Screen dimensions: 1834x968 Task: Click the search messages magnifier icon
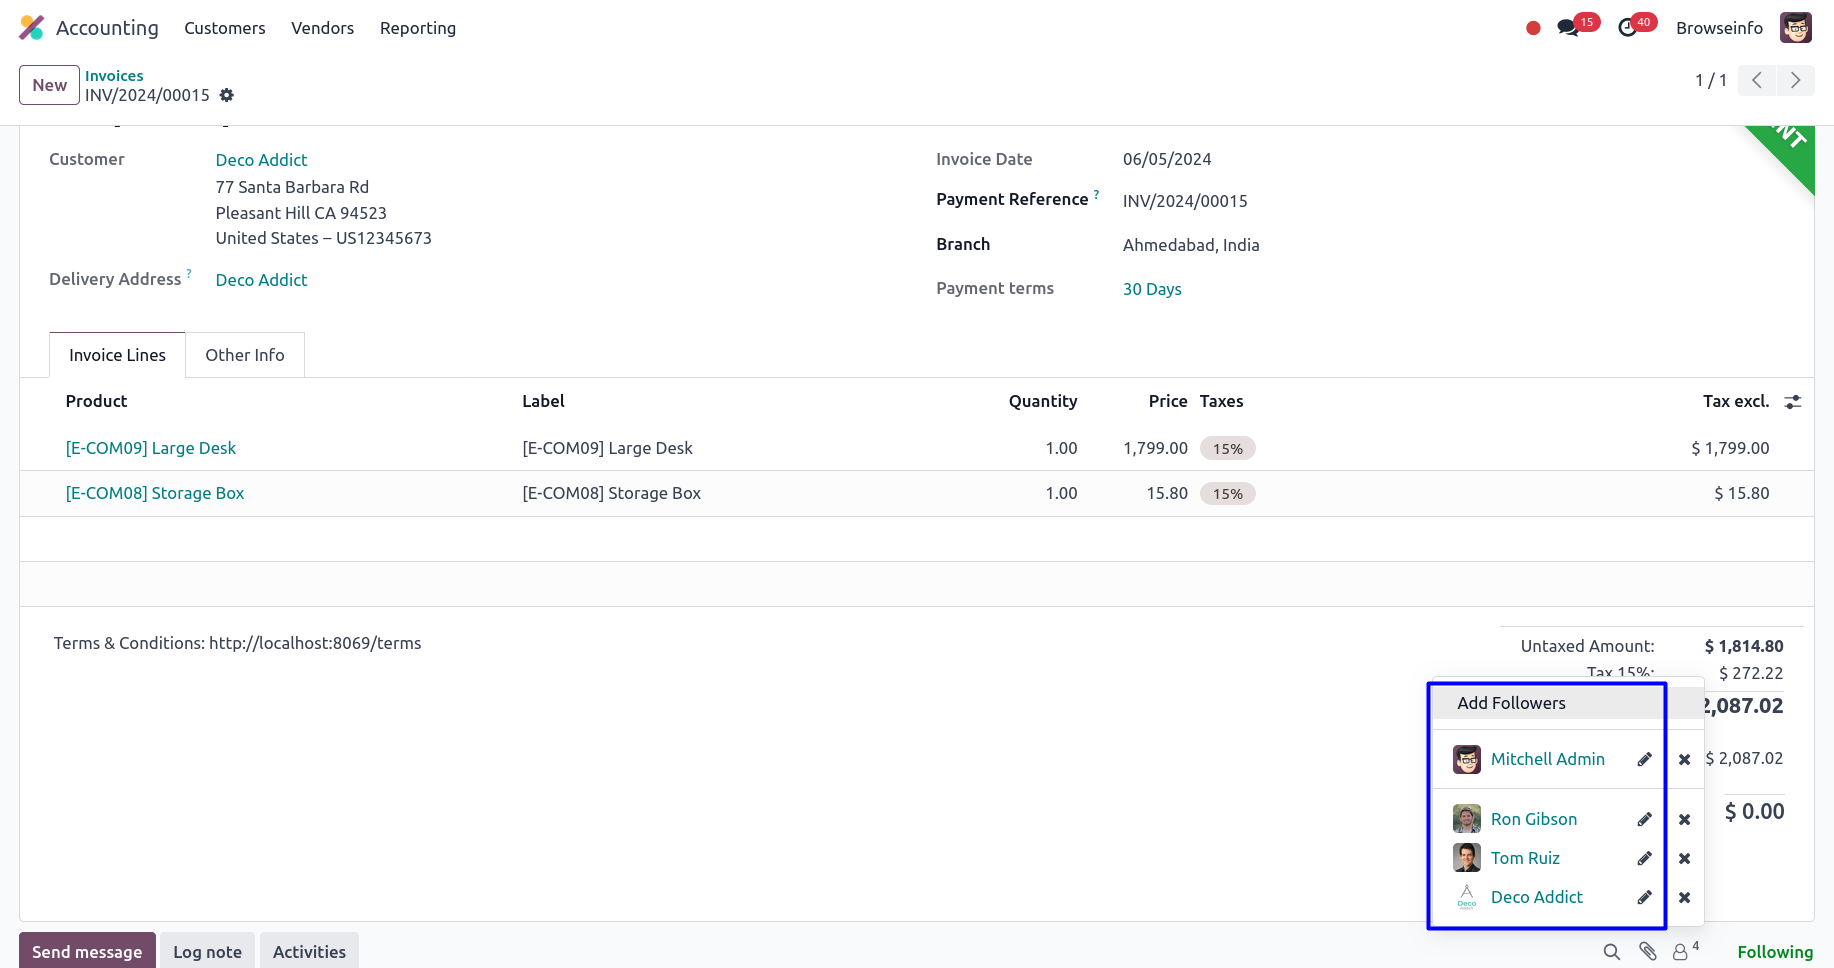[x=1611, y=951]
